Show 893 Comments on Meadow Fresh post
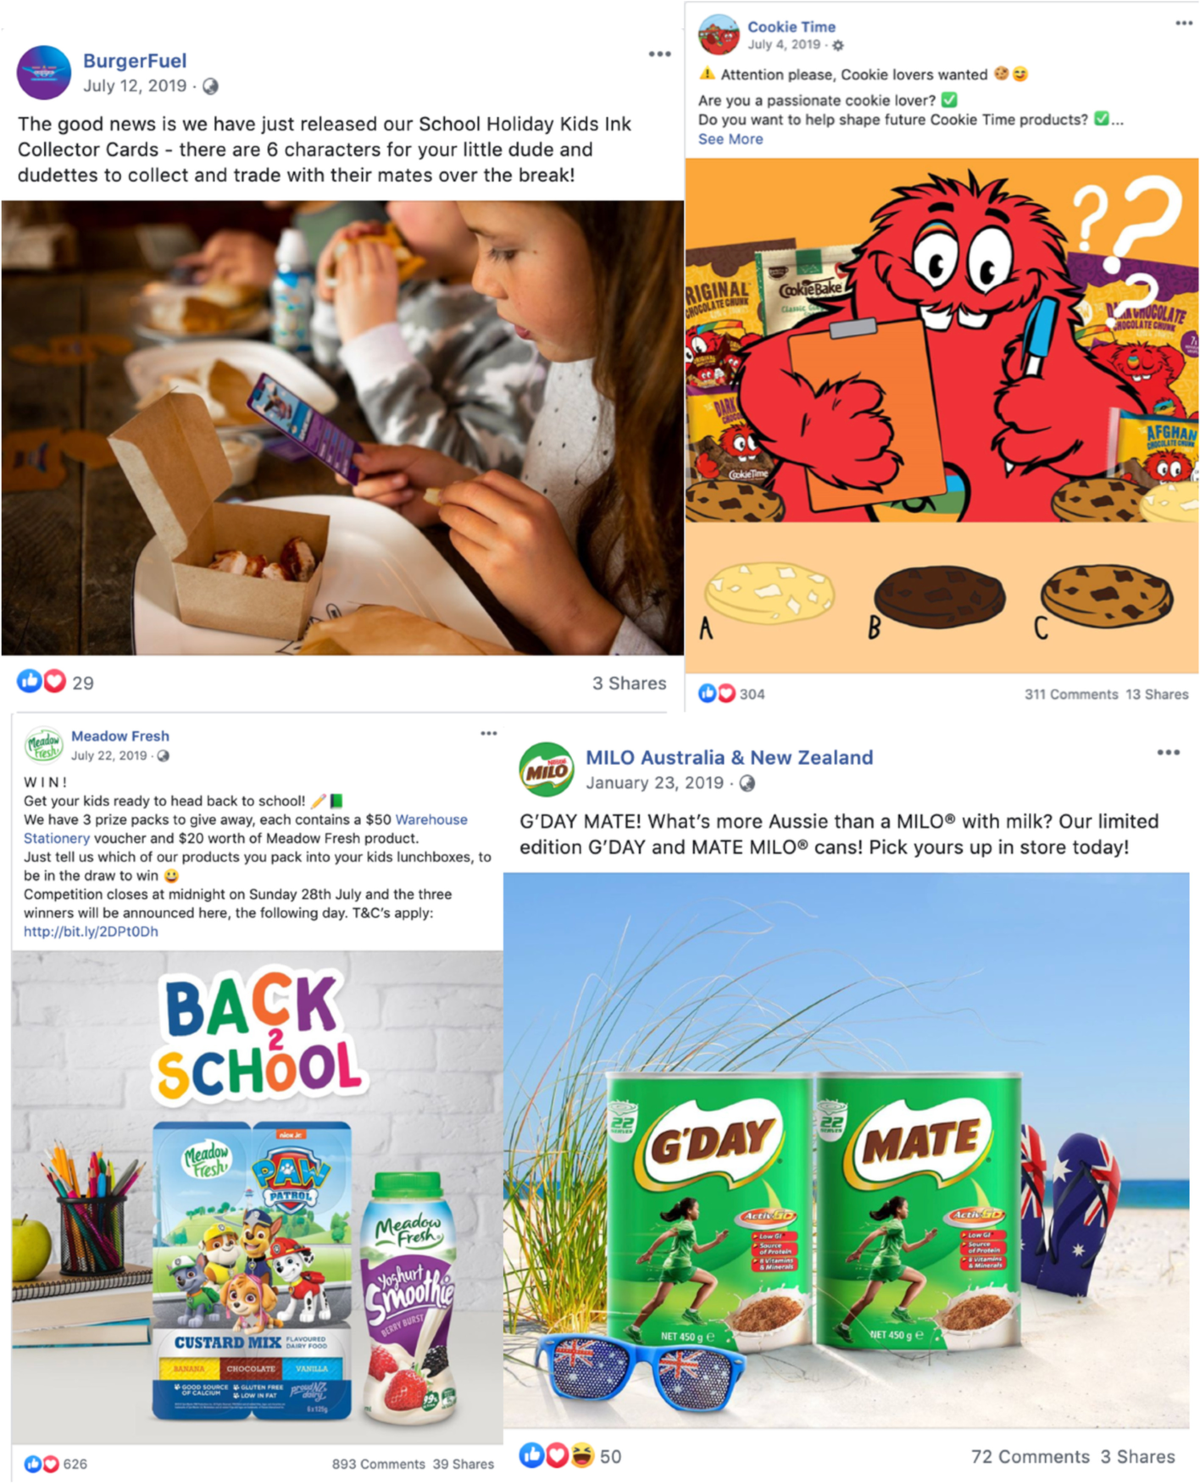This screenshot has width=1200, height=1484. (x=378, y=1464)
